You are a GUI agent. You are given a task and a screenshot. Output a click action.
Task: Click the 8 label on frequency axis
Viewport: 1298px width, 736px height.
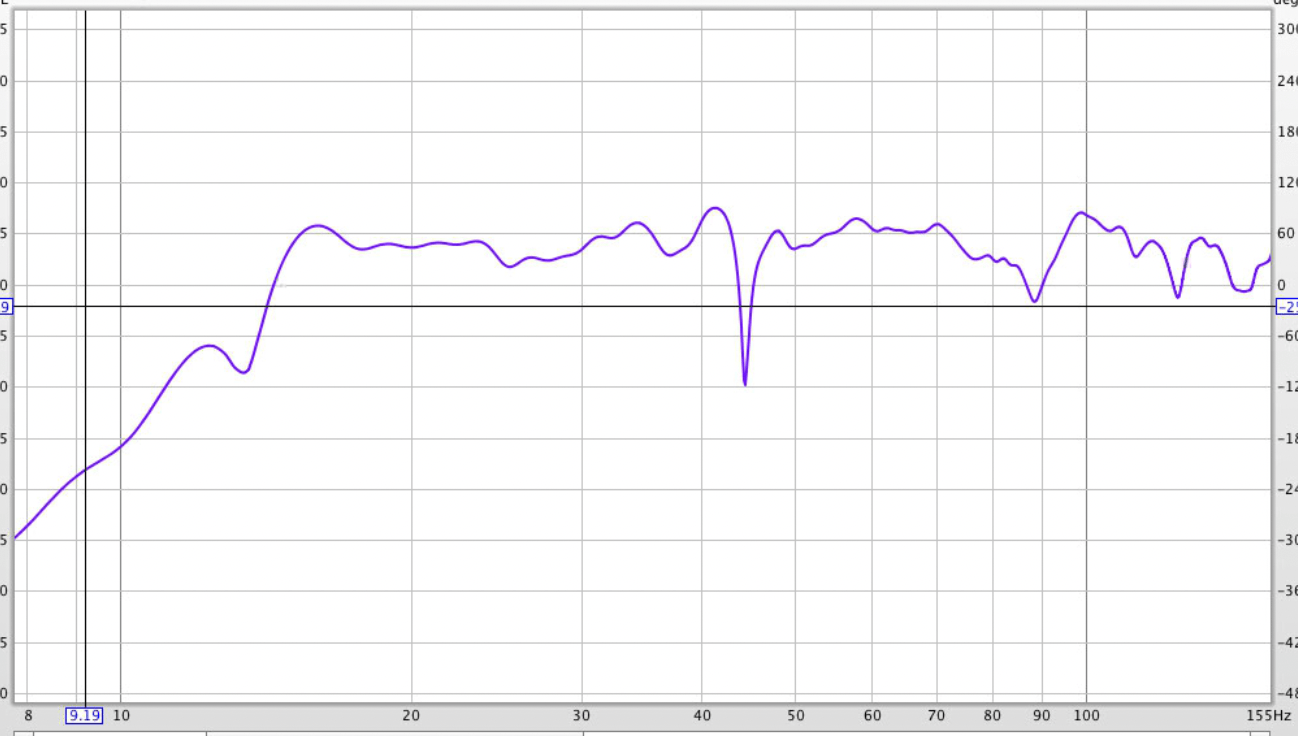[x=28, y=715]
